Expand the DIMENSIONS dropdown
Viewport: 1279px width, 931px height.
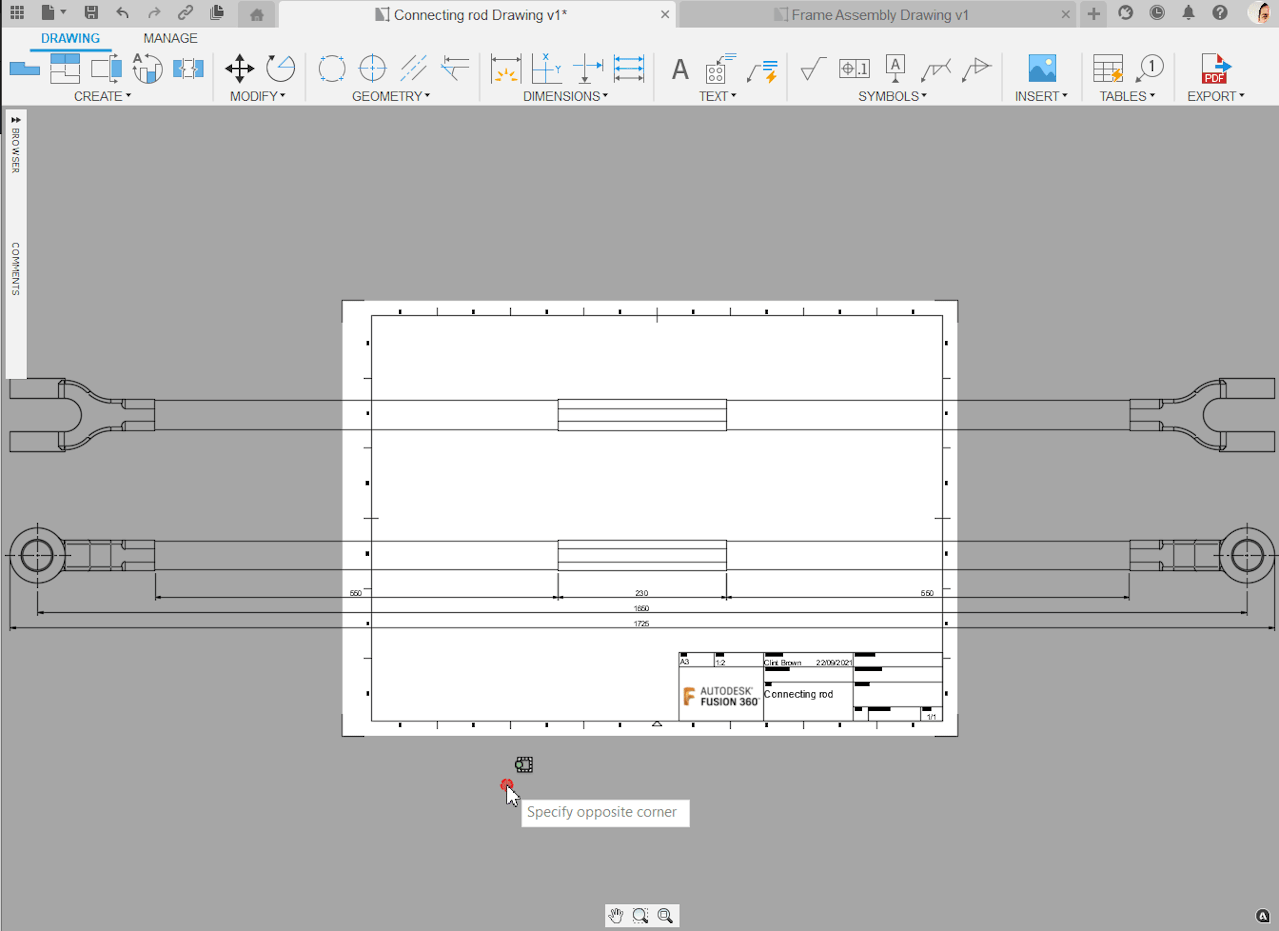pos(566,96)
